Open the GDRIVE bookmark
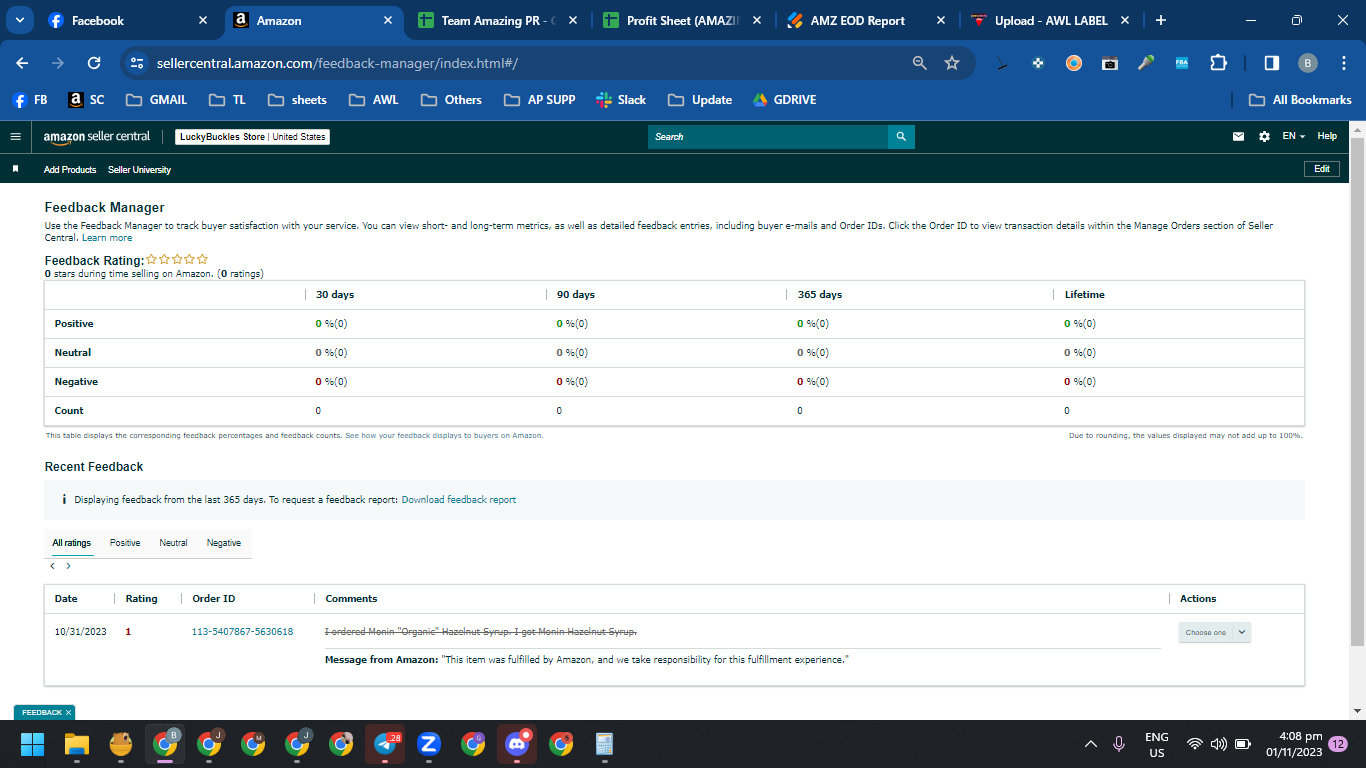This screenshot has width=1366, height=768. [x=784, y=100]
